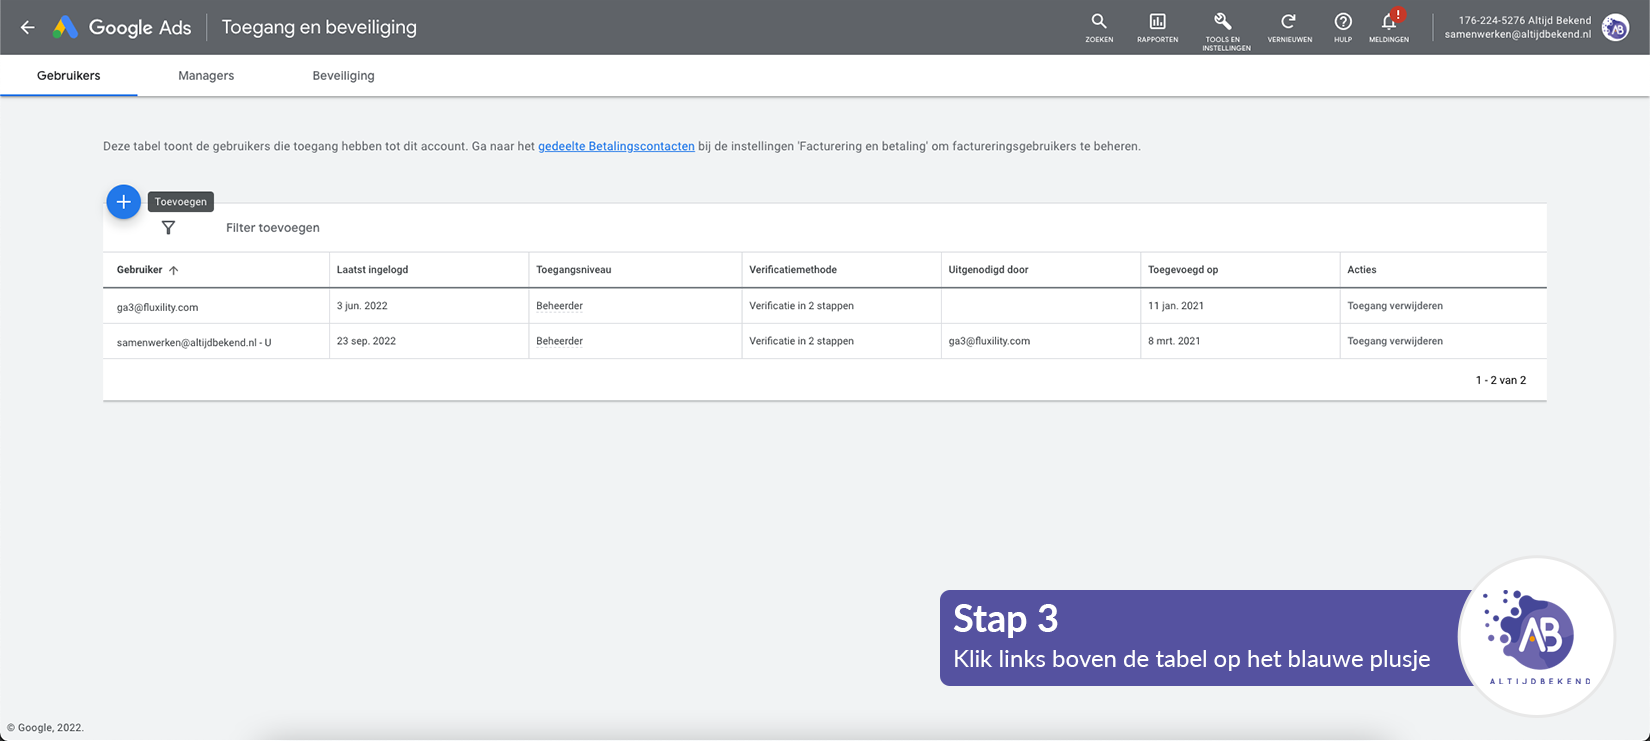Click the account avatar in top right
Image resolution: width=1650 pixels, height=741 pixels.
click(x=1615, y=28)
